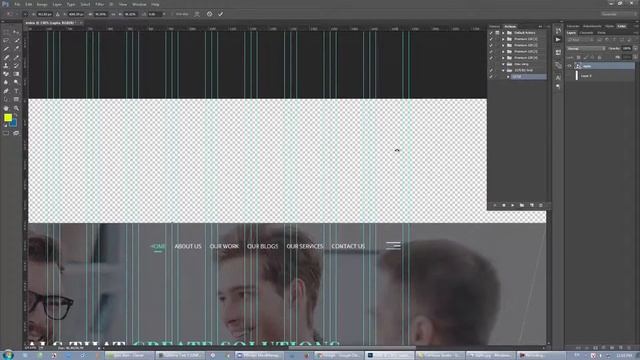Select the Blur tool
Viewport: 640px width, 360px height.
click(x=6, y=82)
